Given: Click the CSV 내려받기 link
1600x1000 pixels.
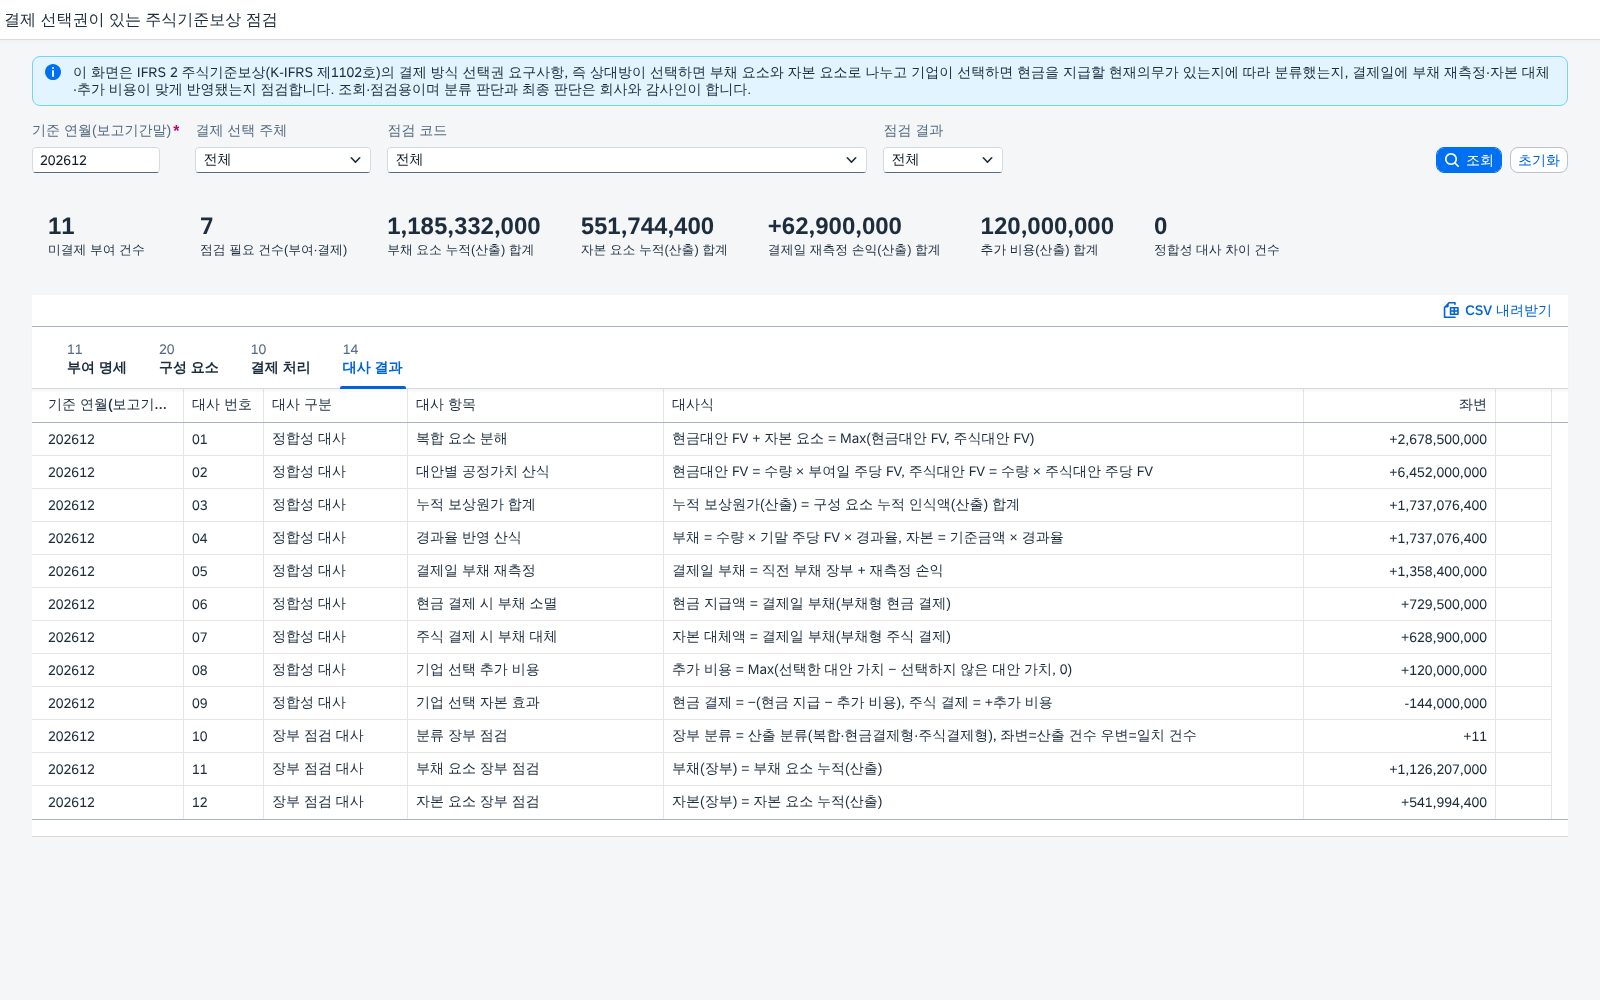Looking at the screenshot, I should pos(1497,310).
